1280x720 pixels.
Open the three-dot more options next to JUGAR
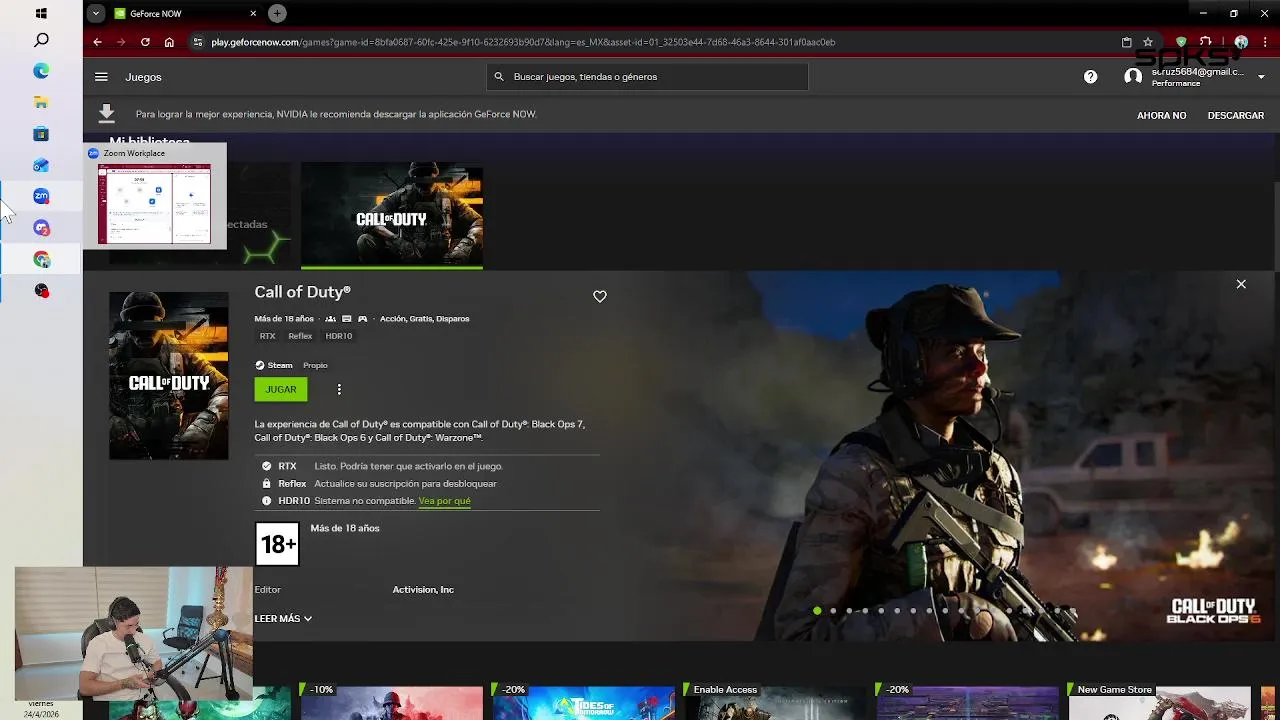coord(339,389)
